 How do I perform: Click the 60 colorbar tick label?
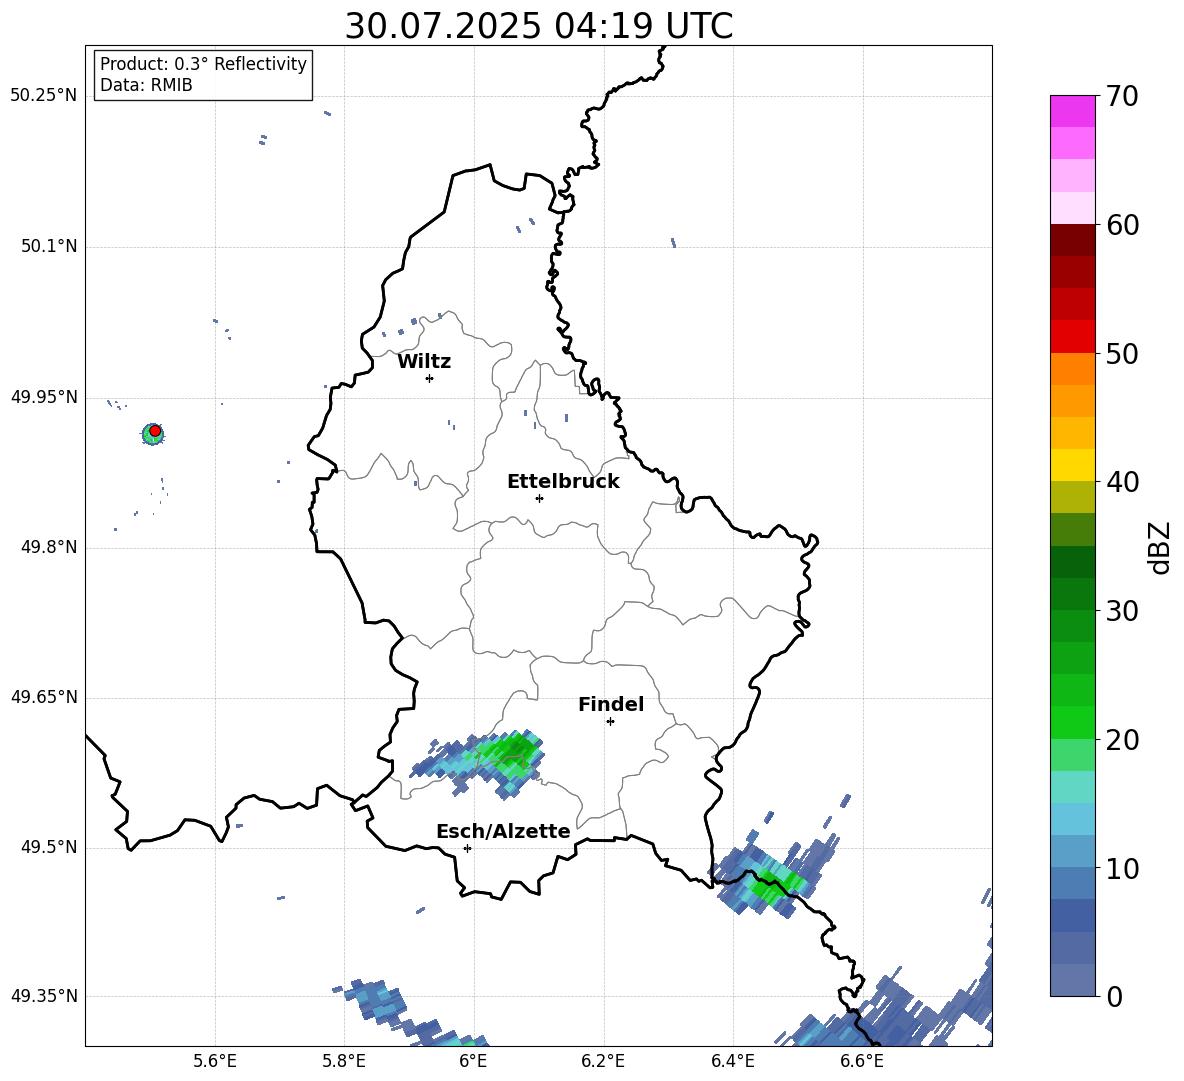coord(1122,225)
